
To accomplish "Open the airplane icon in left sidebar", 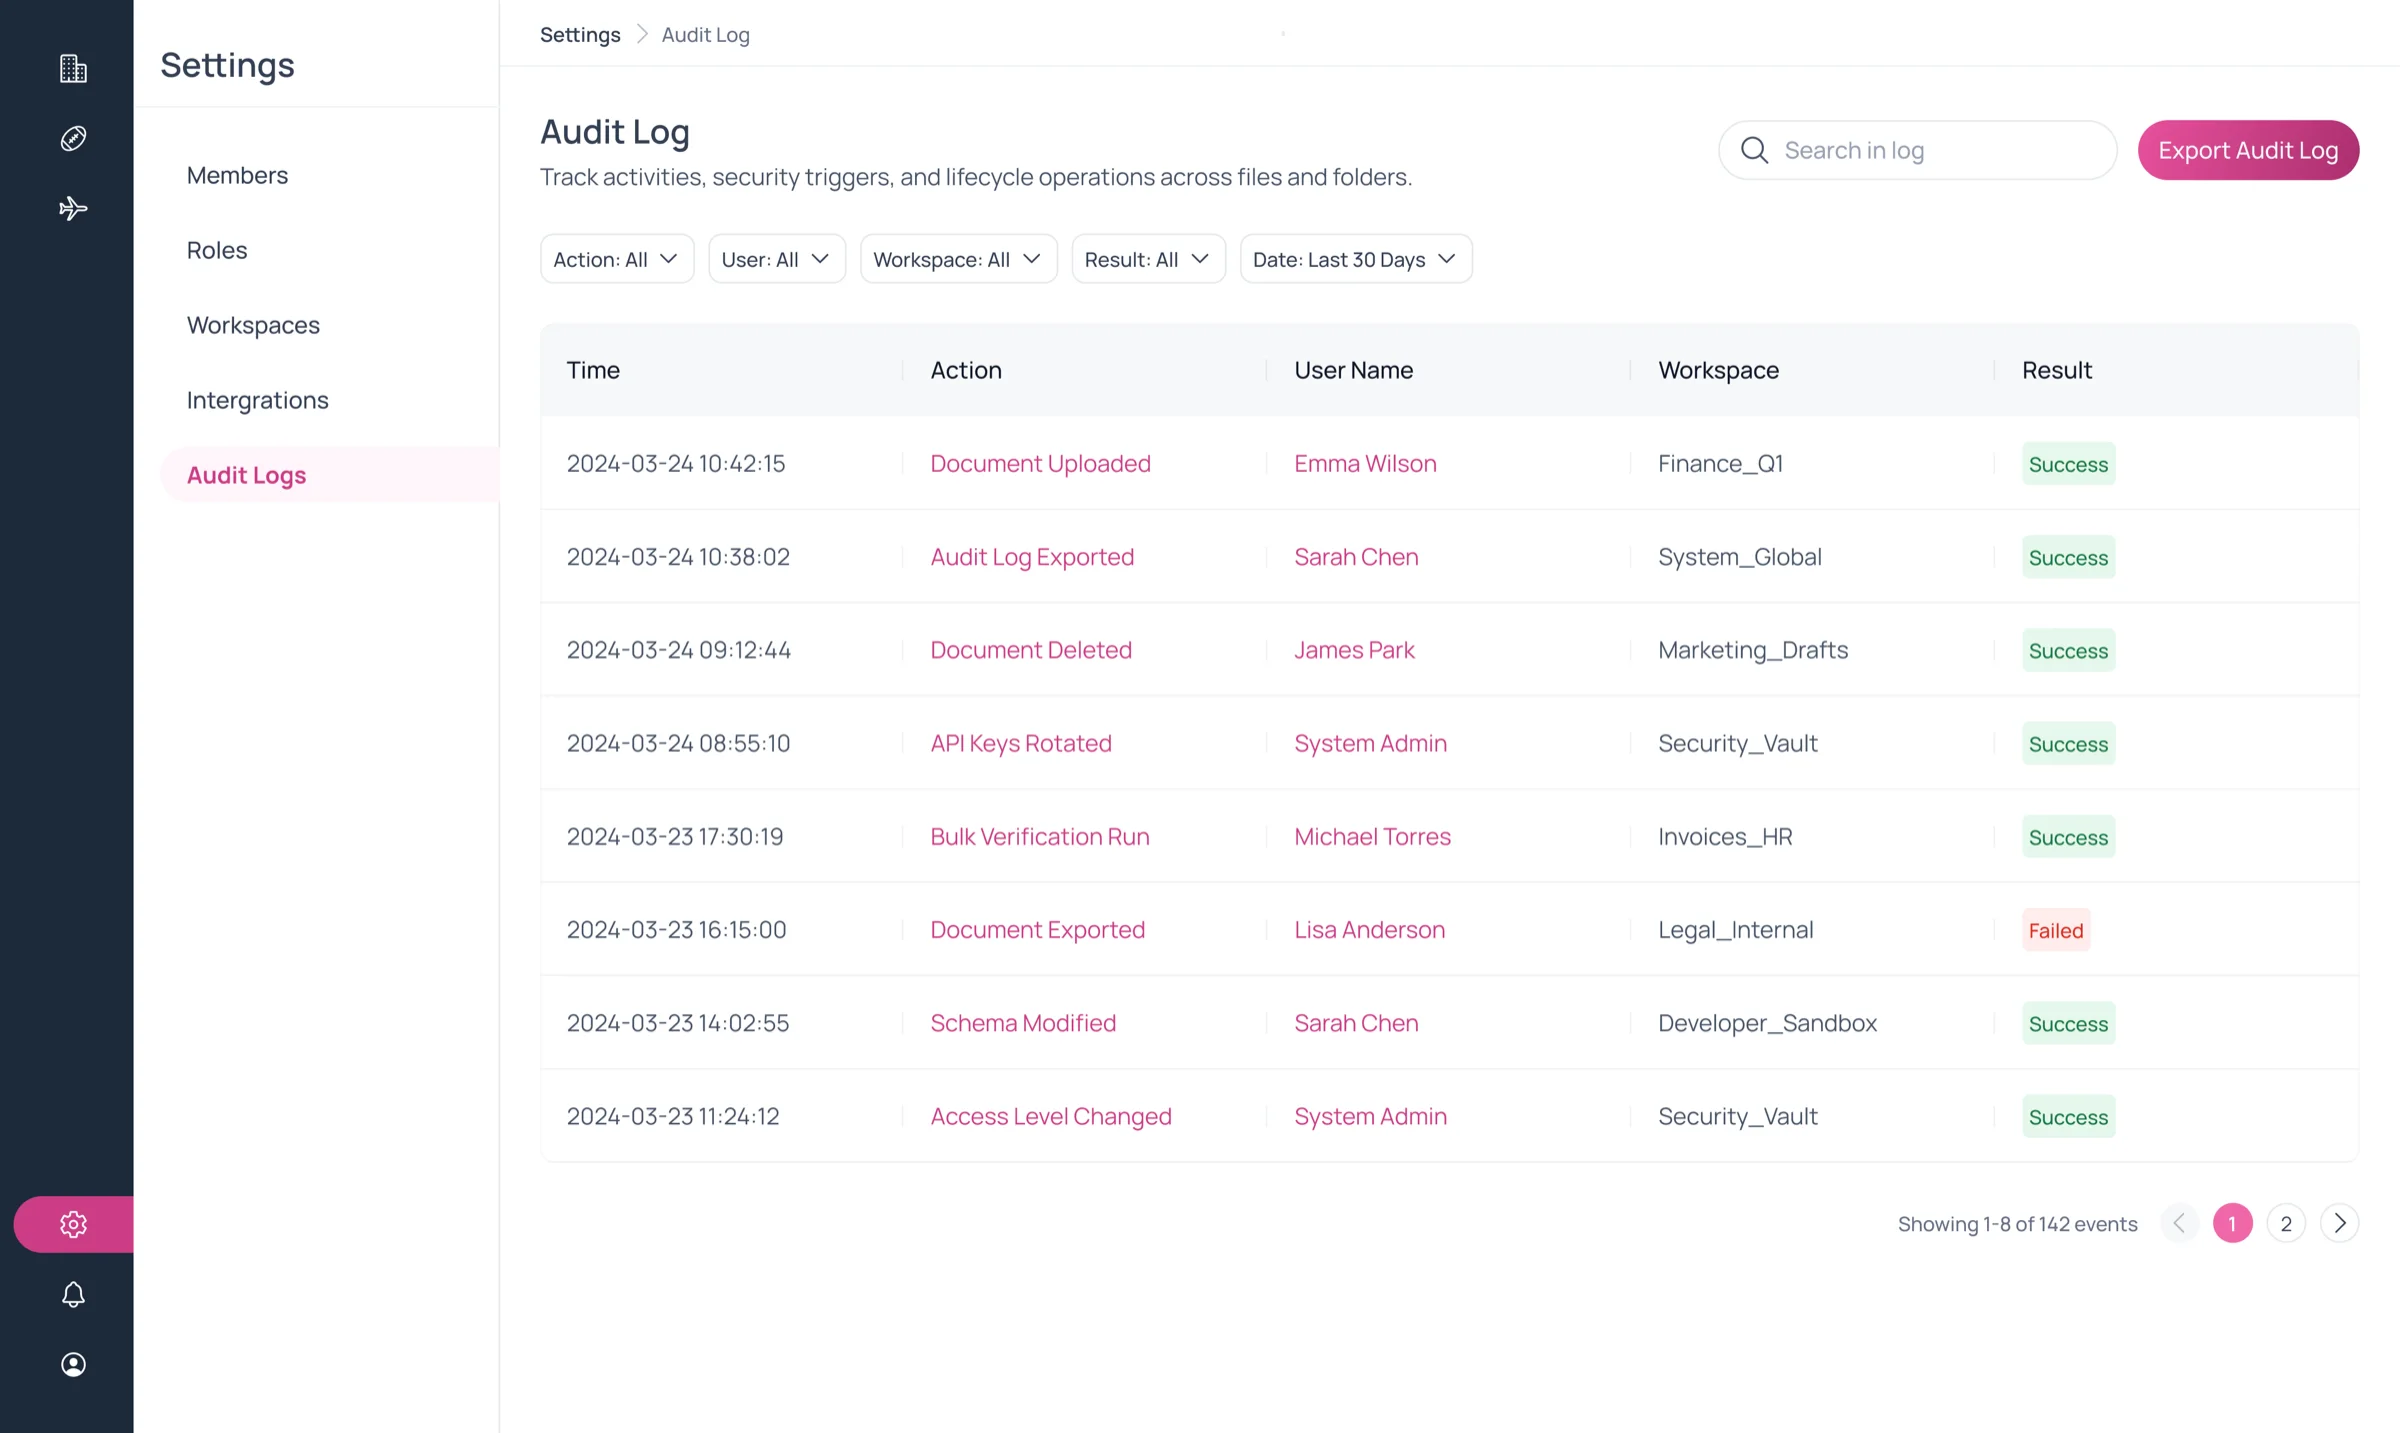I will click(x=73, y=208).
